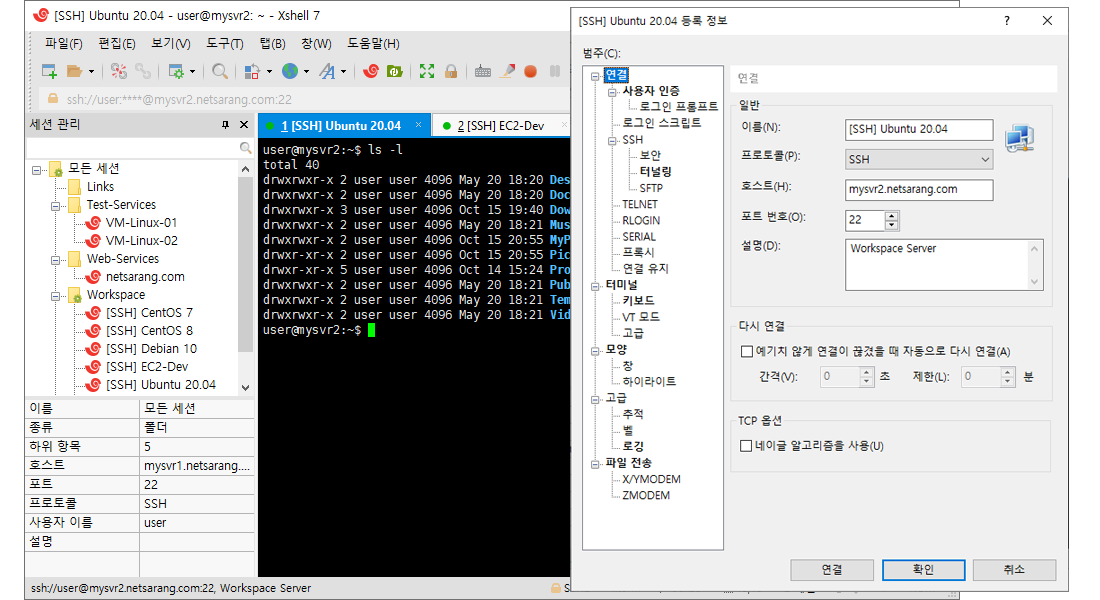
Task: Enable auto reconnect on unexpected disconnect checkbox
Action: click(746, 352)
